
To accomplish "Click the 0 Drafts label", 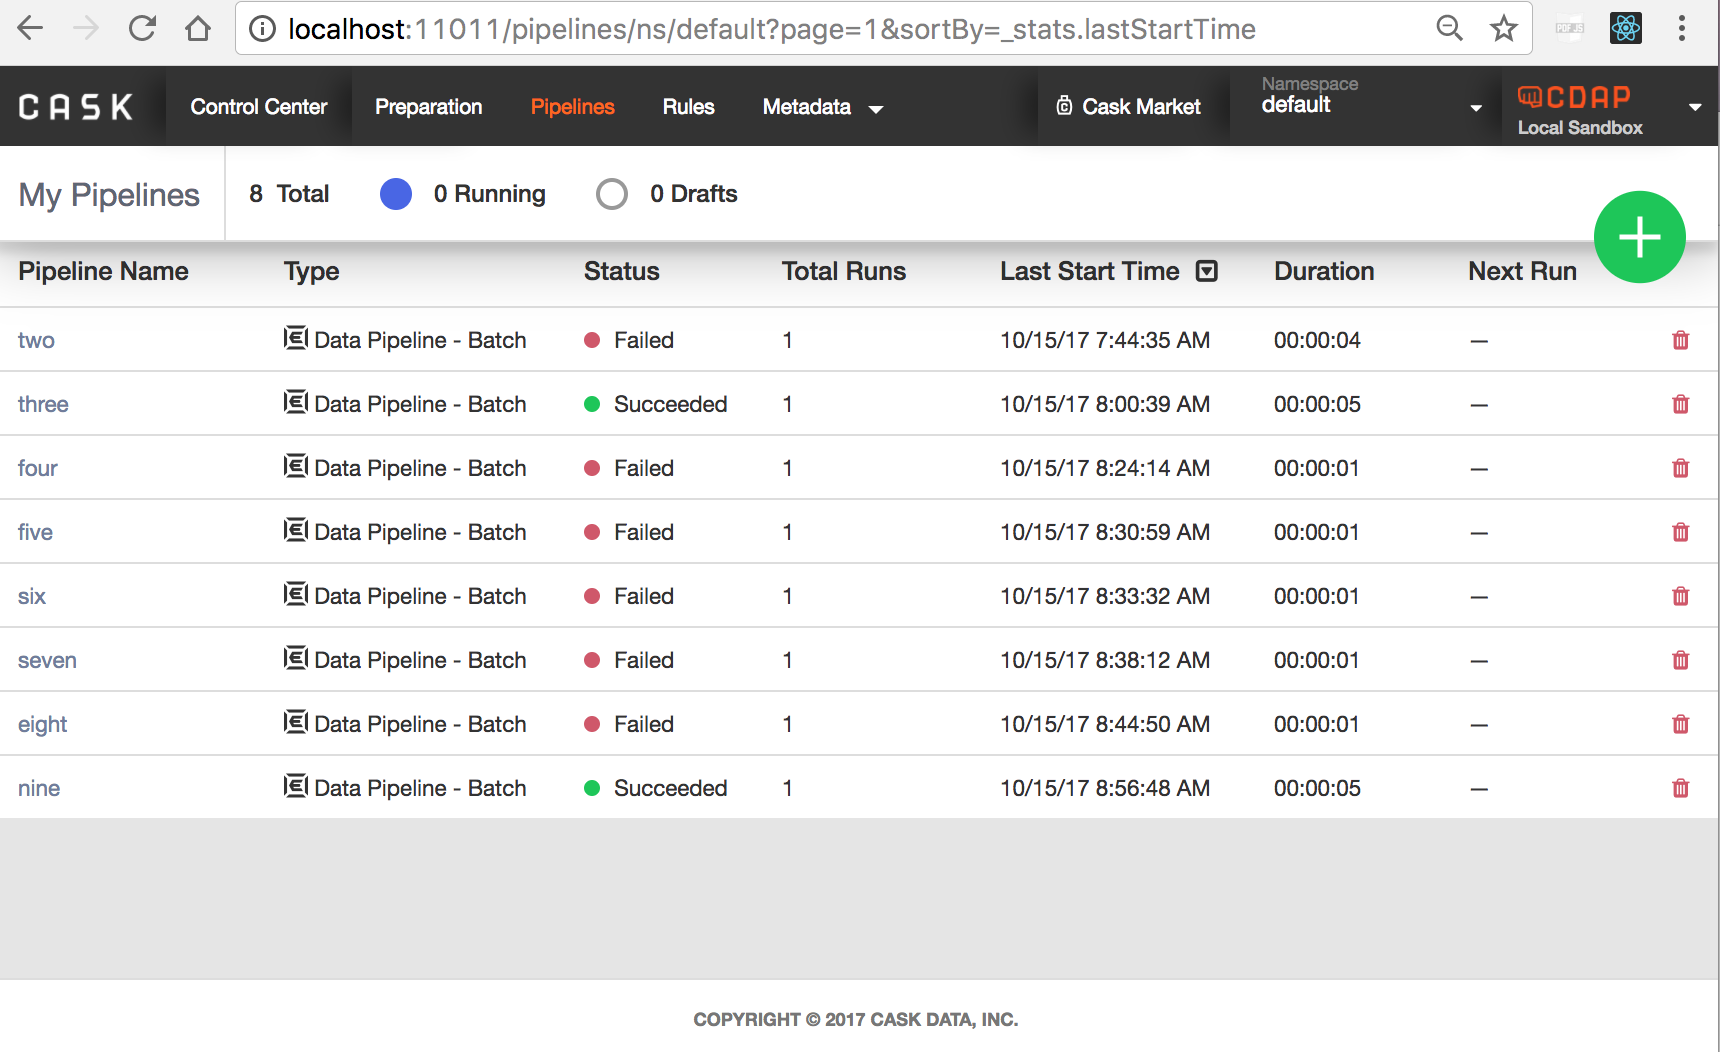I will (x=693, y=194).
